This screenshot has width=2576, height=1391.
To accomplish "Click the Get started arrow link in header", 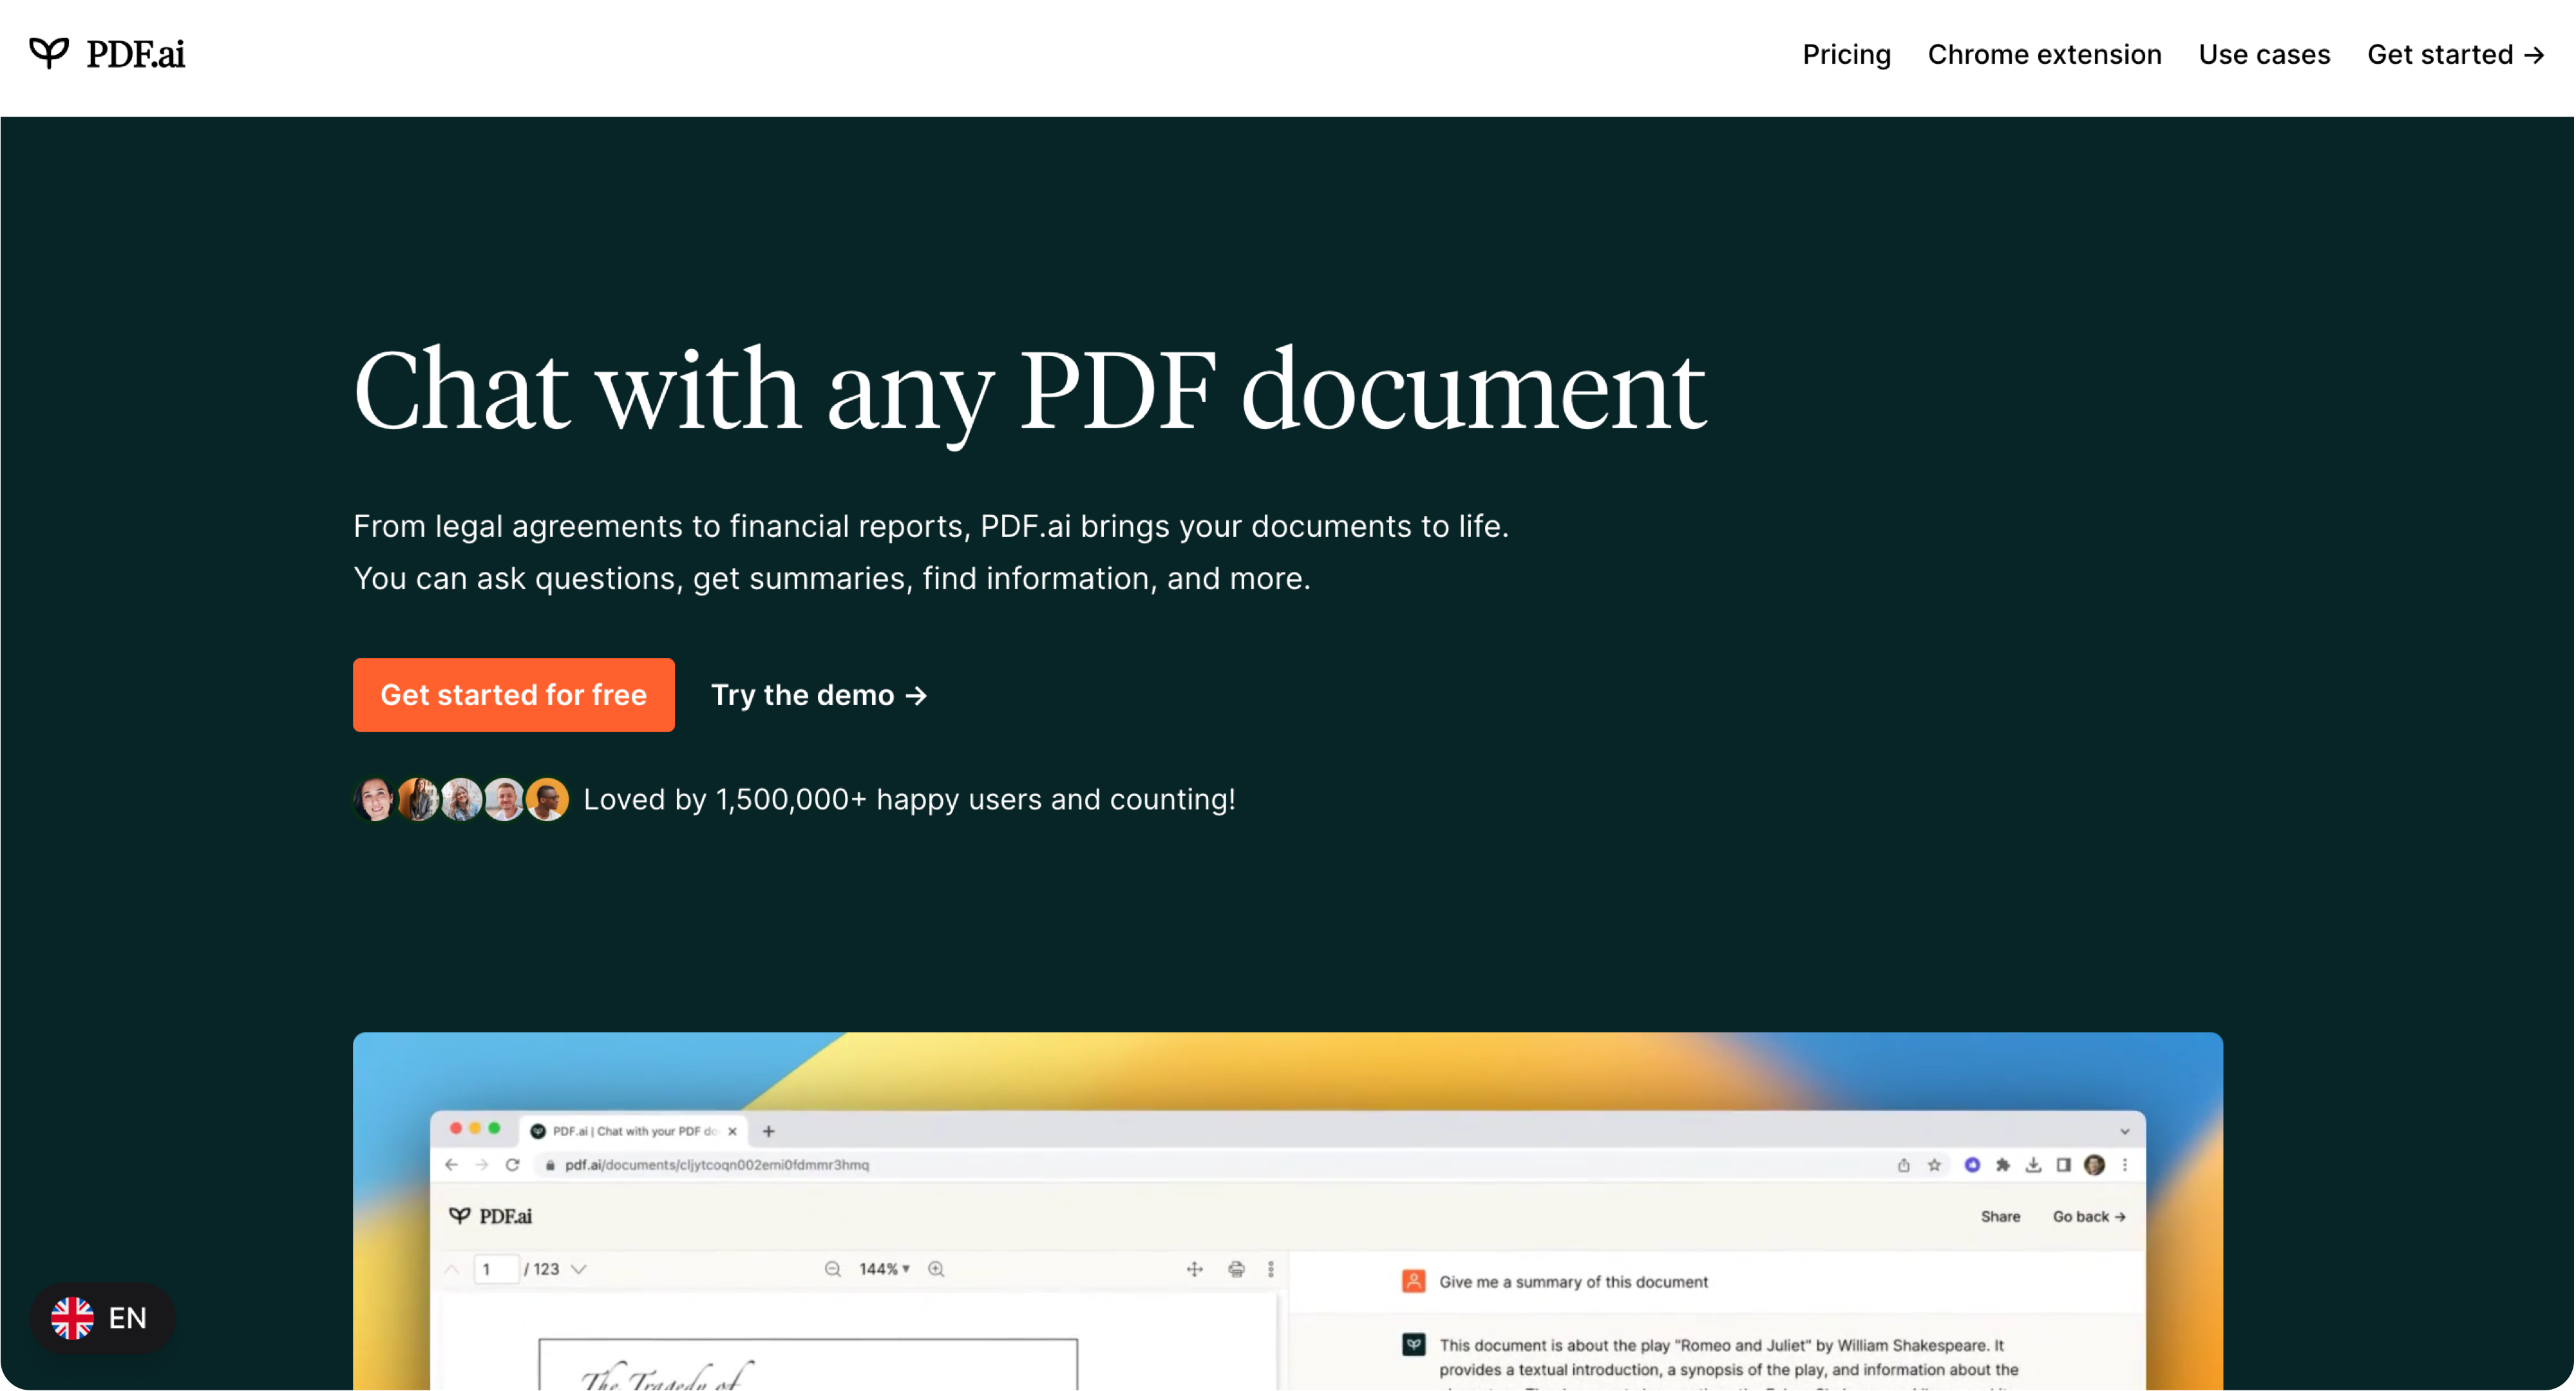I will (2455, 54).
